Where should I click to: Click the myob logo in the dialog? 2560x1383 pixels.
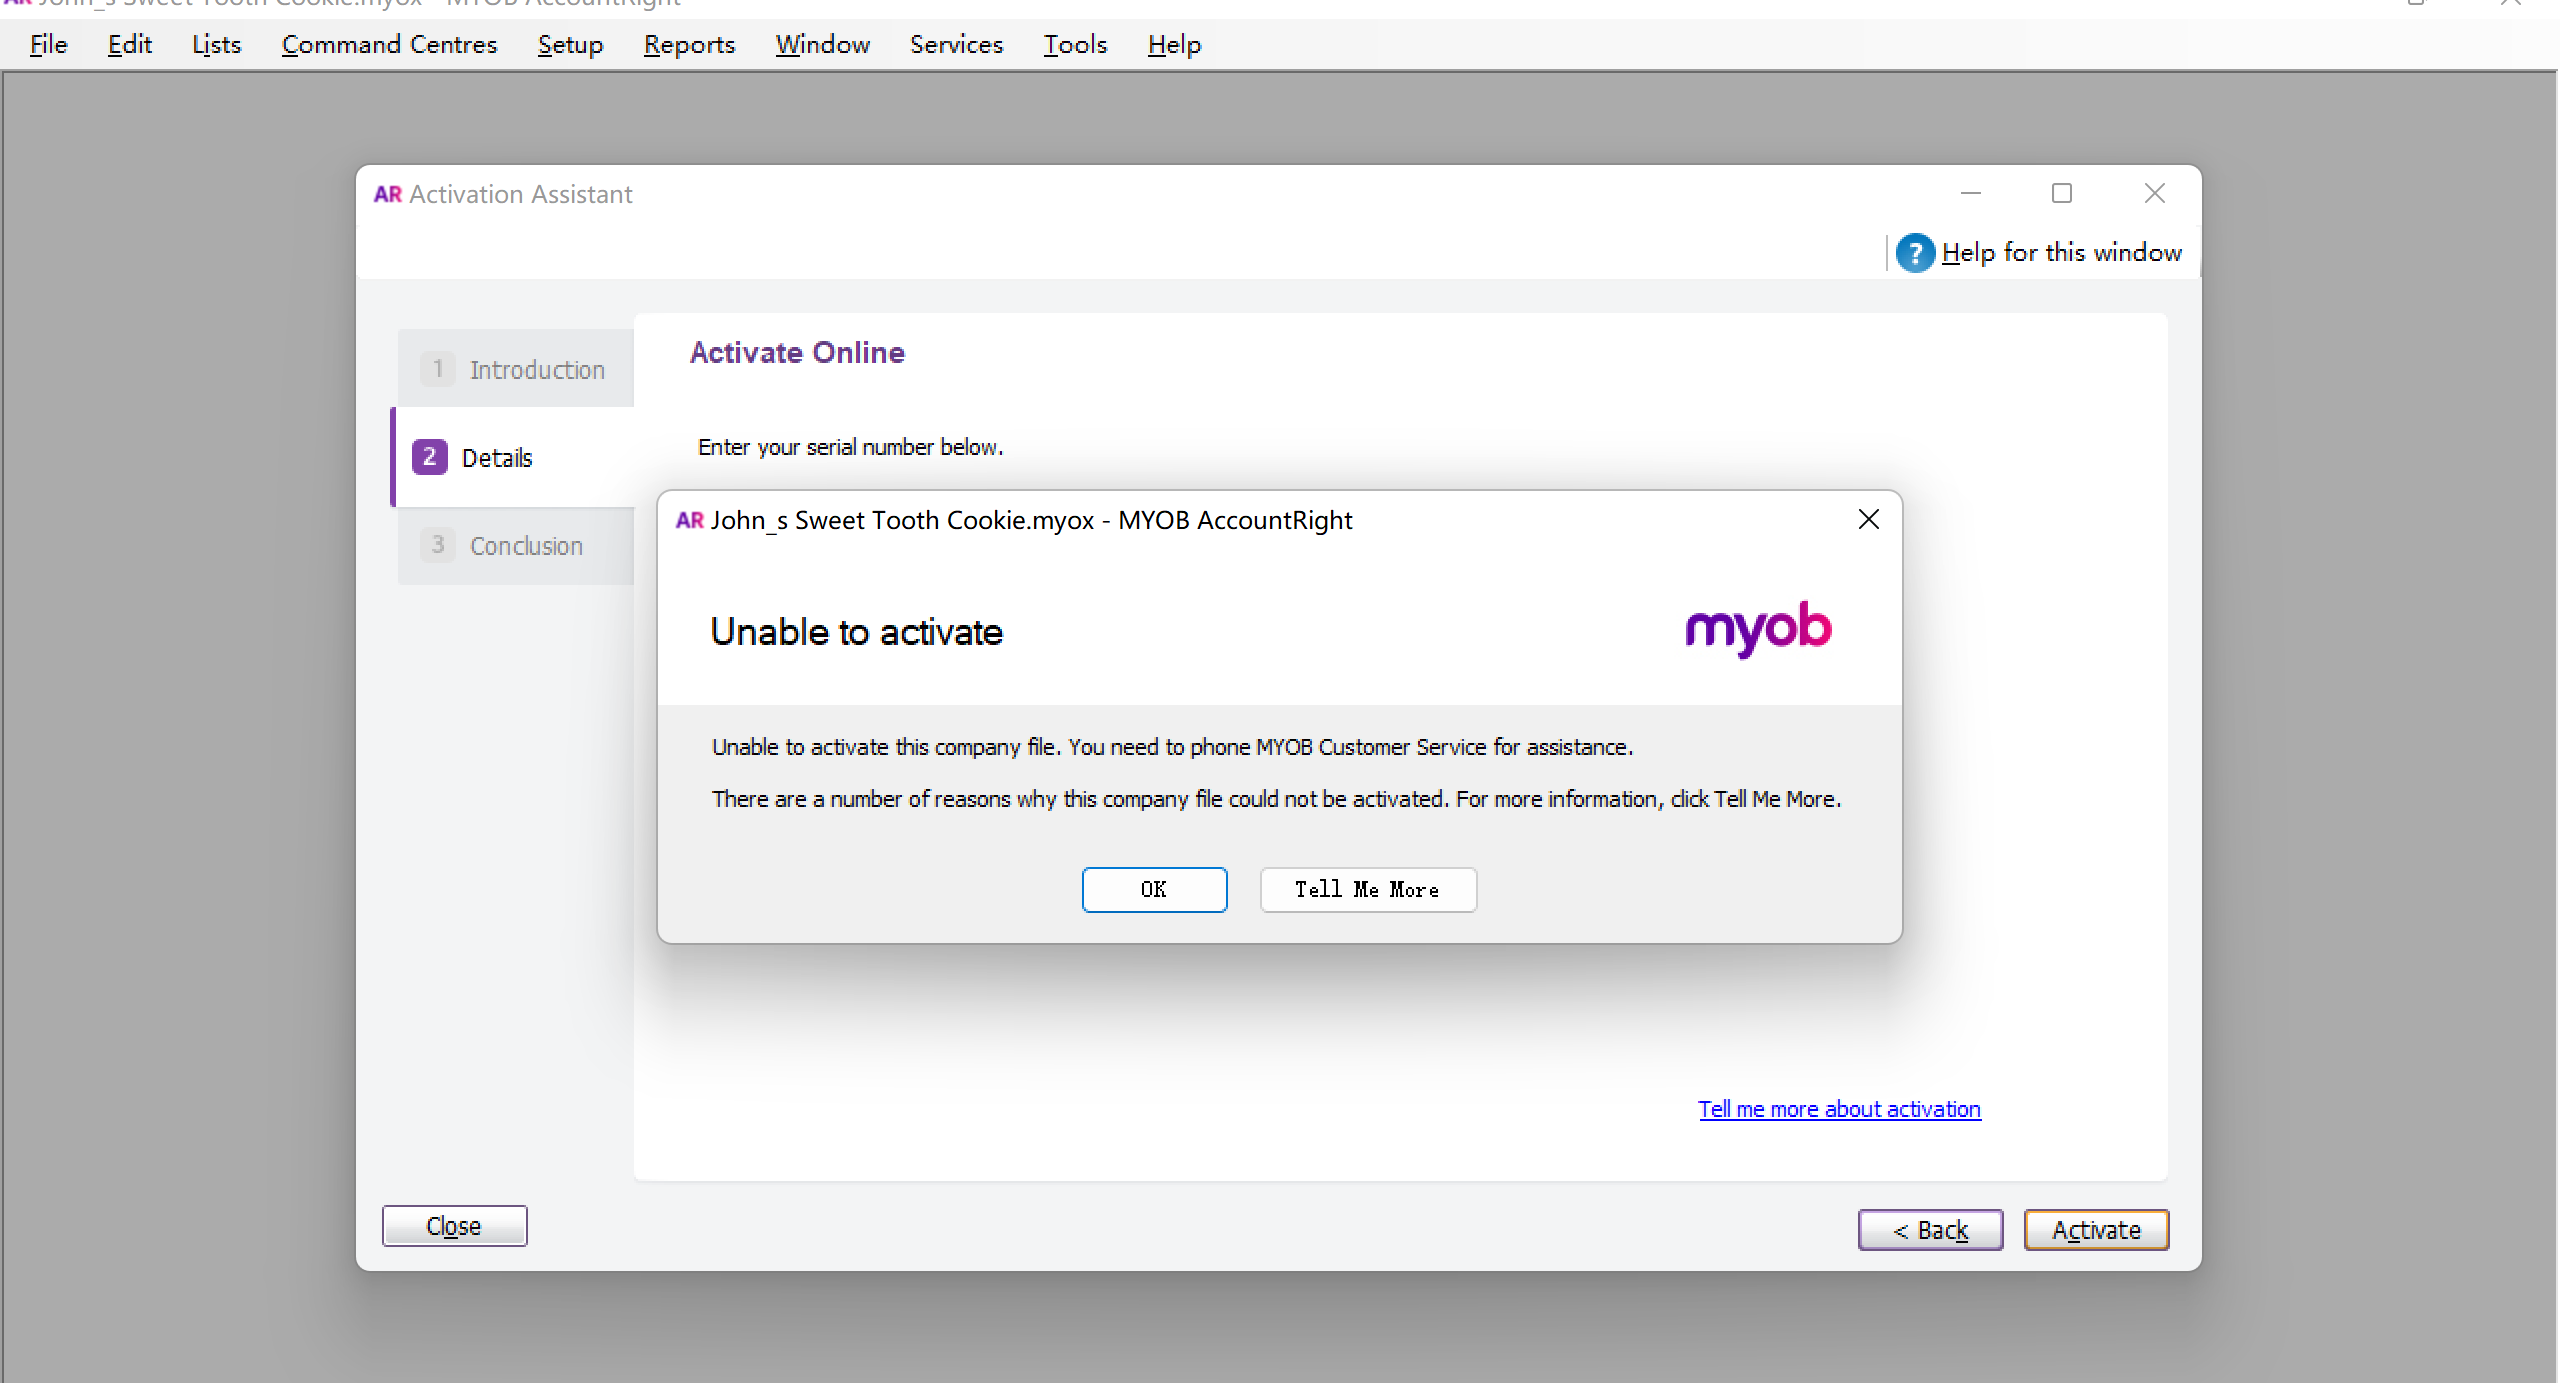[x=1758, y=629]
